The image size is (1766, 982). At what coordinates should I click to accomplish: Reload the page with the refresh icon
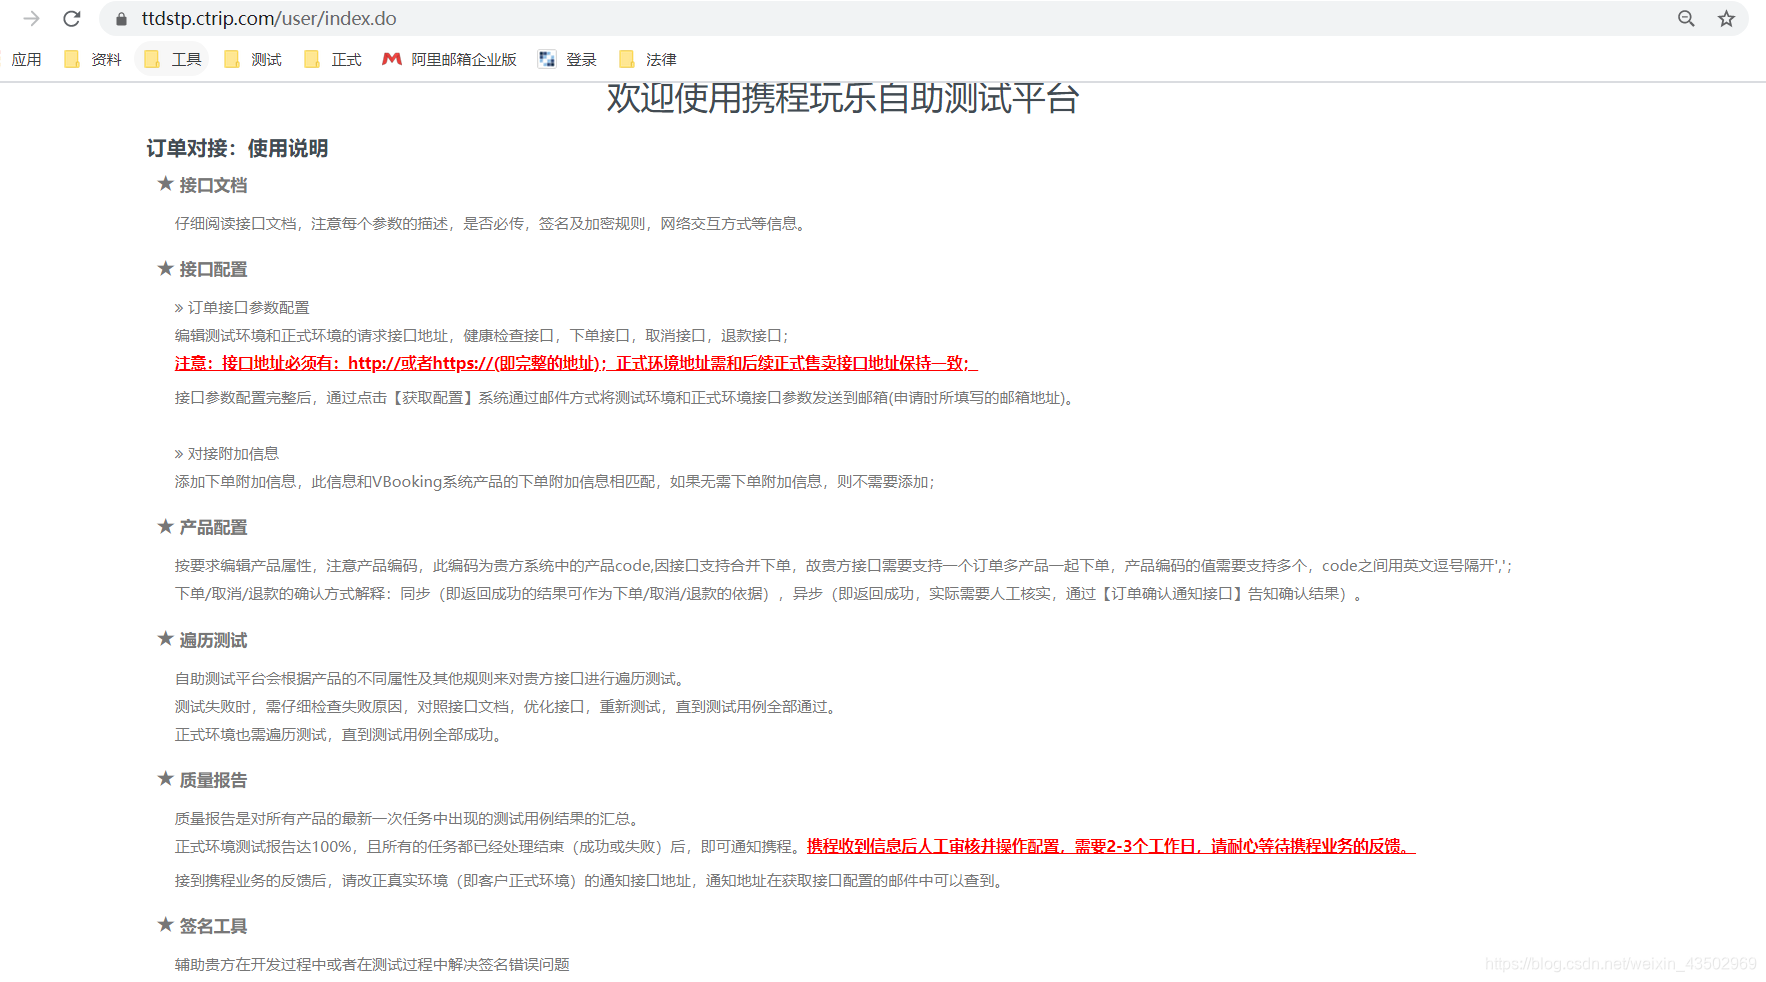[71, 18]
